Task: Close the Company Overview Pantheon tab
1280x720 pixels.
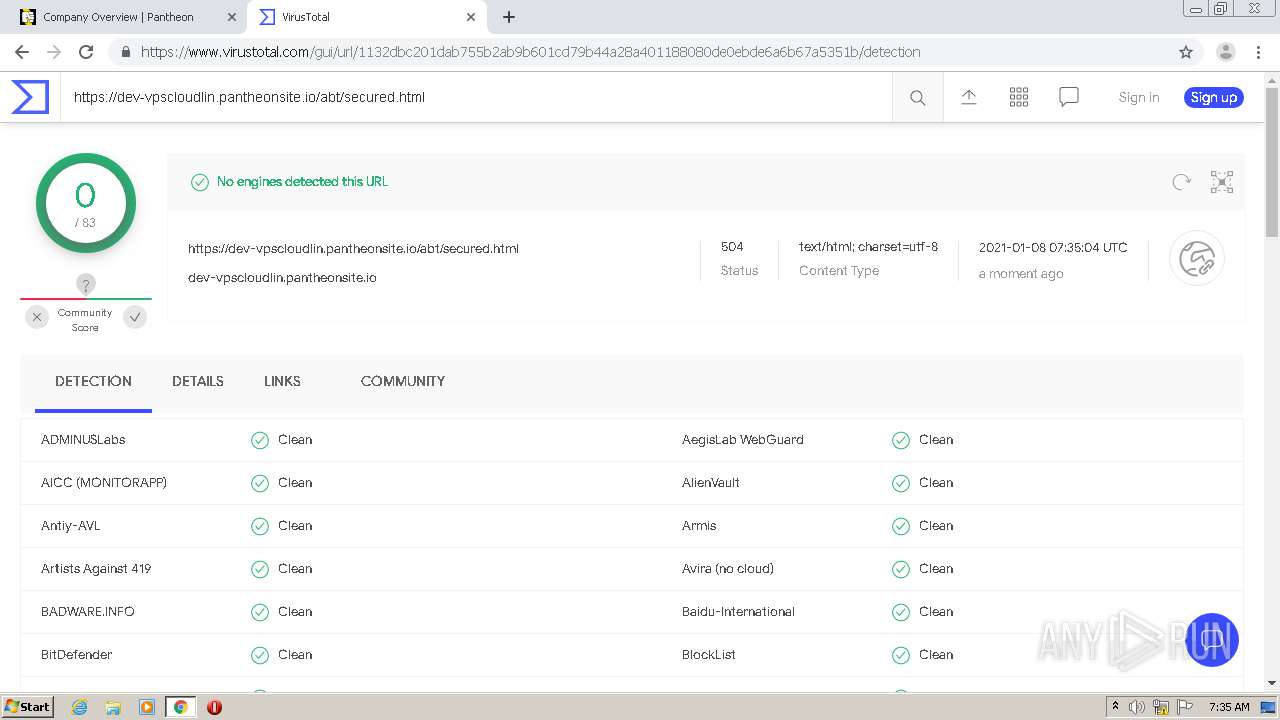Action: click(232, 17)
